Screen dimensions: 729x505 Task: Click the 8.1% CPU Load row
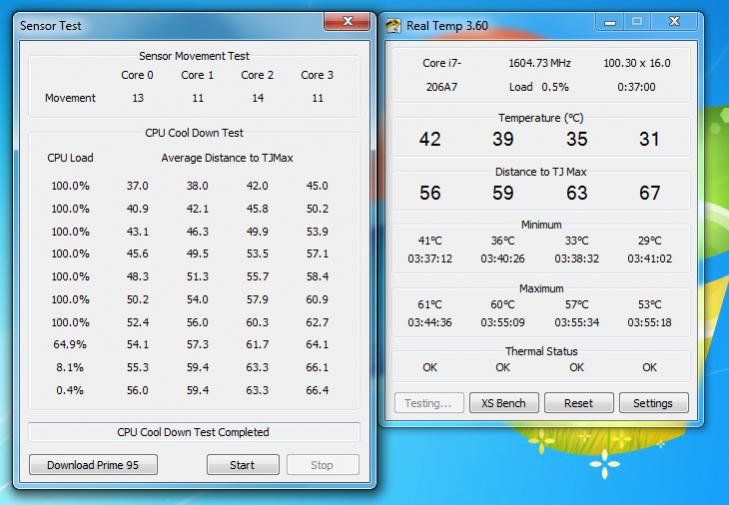194,367
